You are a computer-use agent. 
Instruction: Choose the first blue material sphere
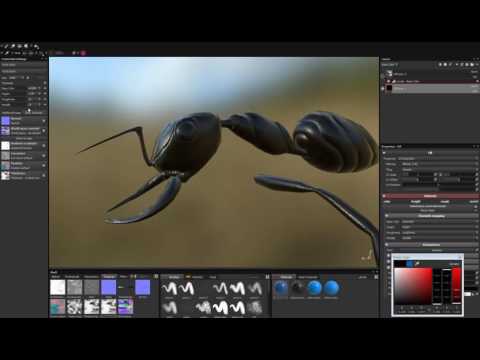coord(281,288)
